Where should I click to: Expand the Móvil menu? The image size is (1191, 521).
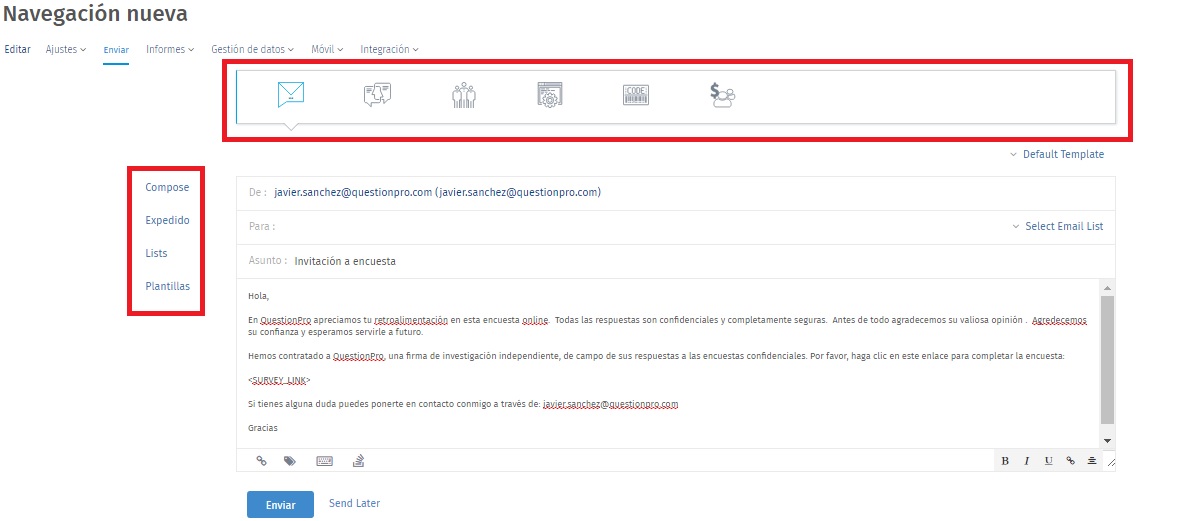(x=327, y=49)
